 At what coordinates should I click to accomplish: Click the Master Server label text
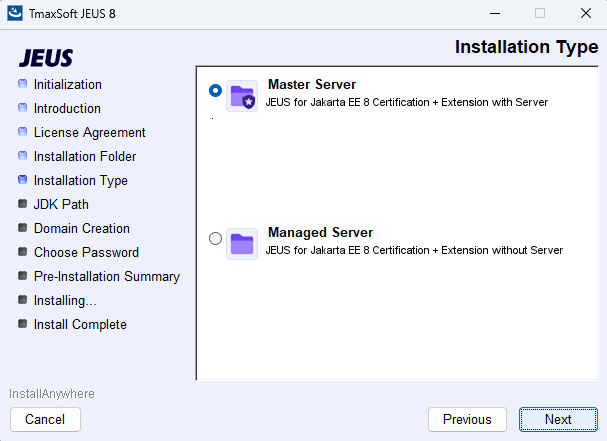pyautogui.click(x=312, y=85)
